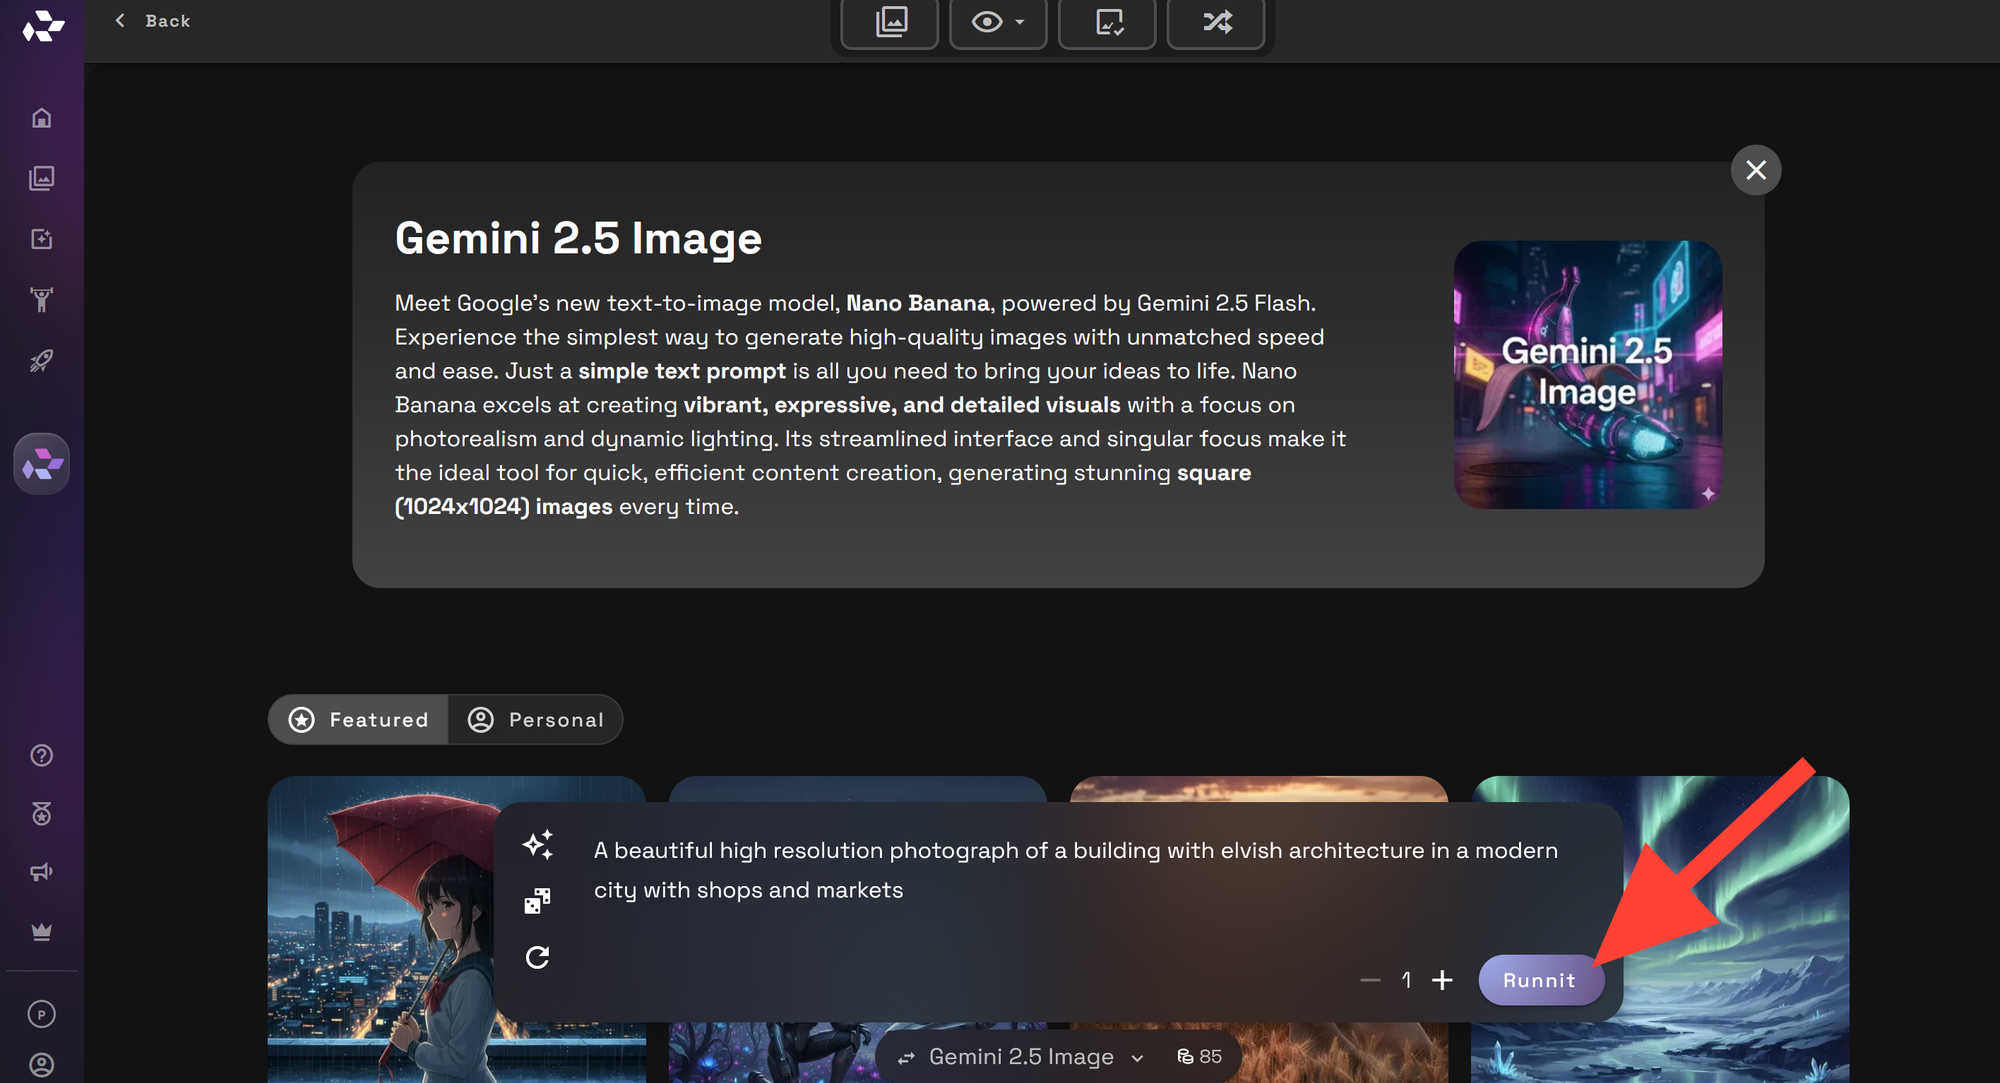Stay on the Featured tab
This screenshot has width=2000, height=1083.
pos(357,719)
